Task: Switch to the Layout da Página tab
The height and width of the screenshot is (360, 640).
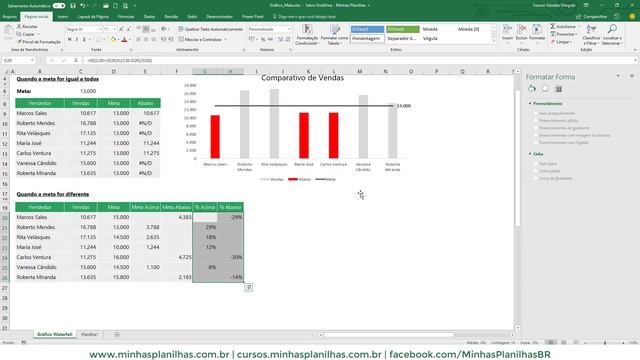Action: click(93, 16)
